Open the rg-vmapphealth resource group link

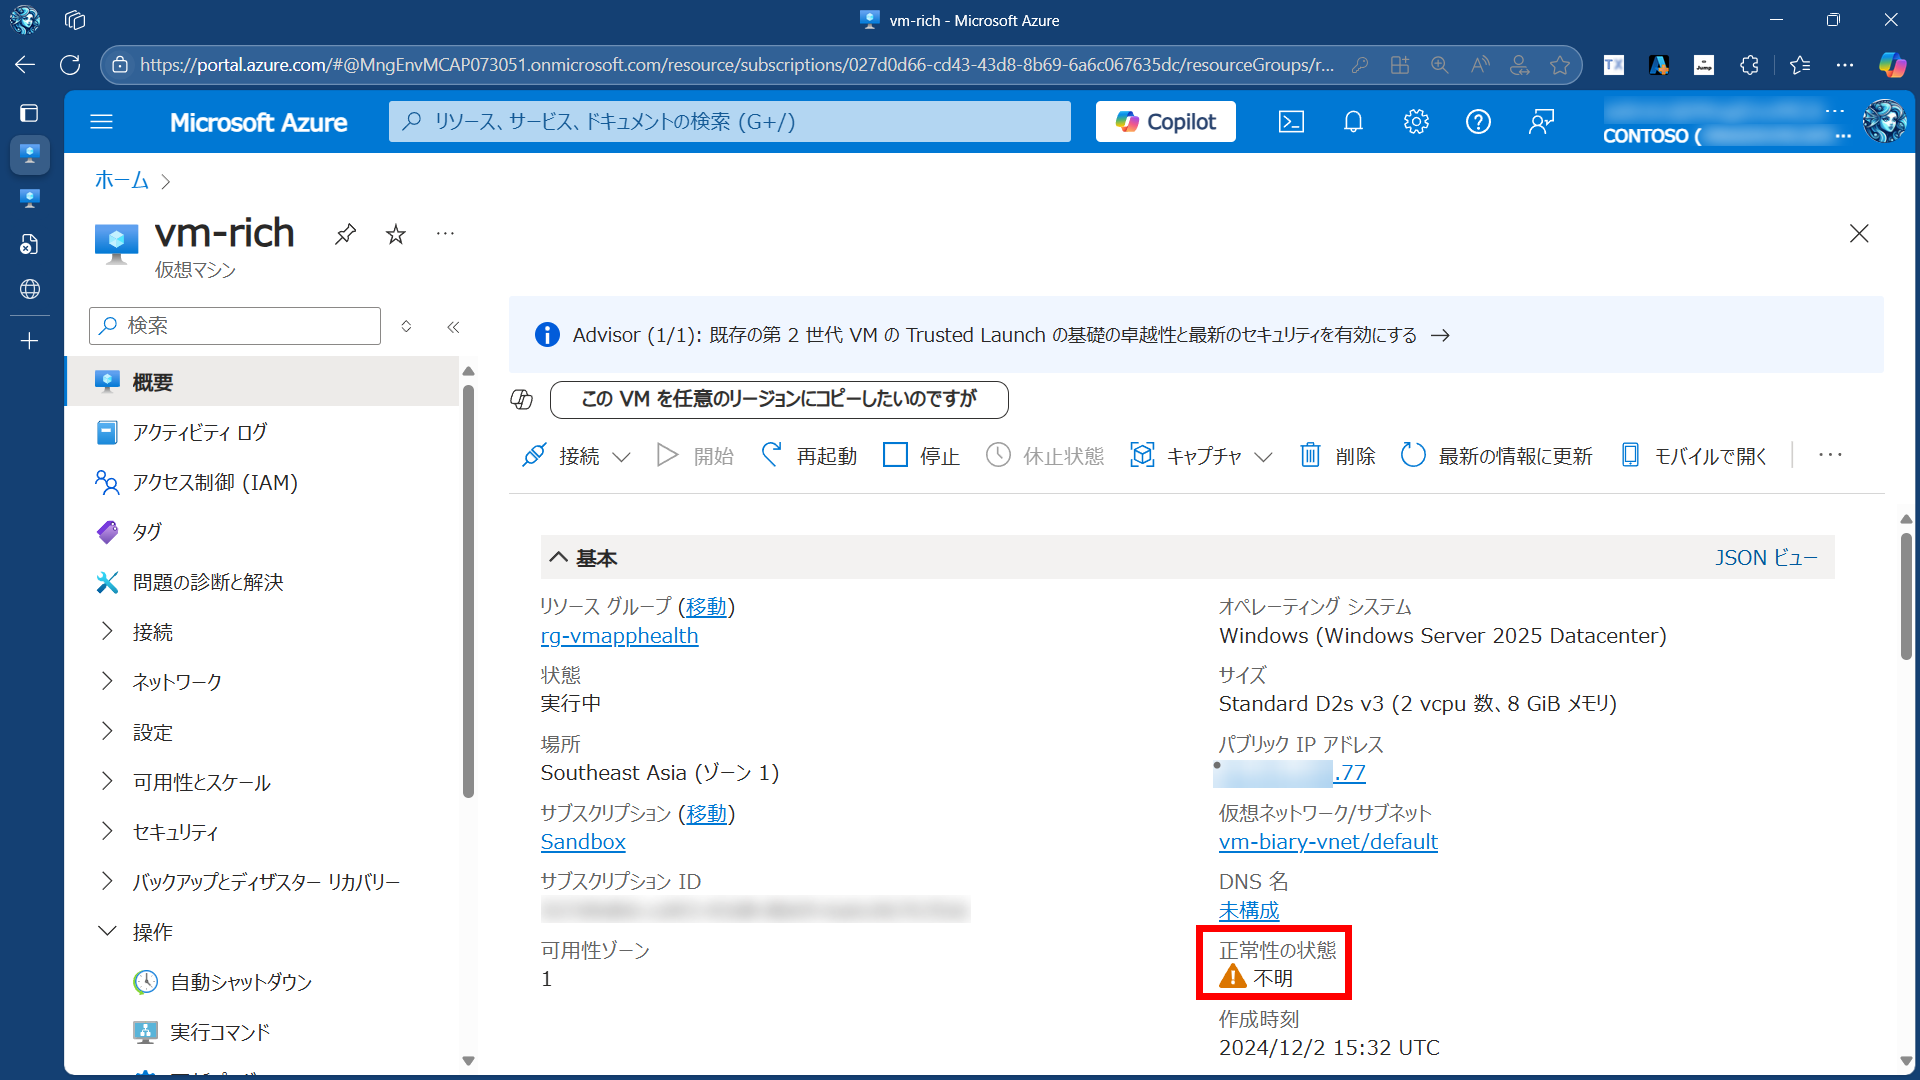[x=619, y=636]
